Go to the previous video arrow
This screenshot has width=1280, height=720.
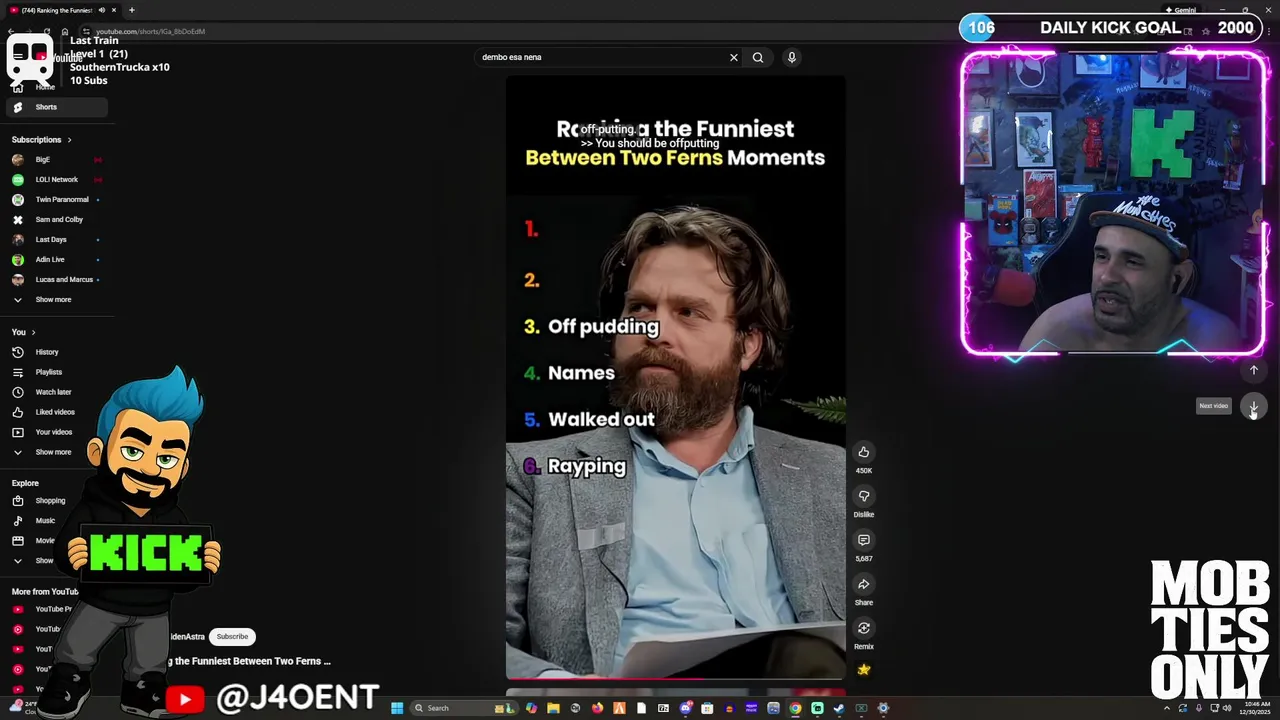1253,370
